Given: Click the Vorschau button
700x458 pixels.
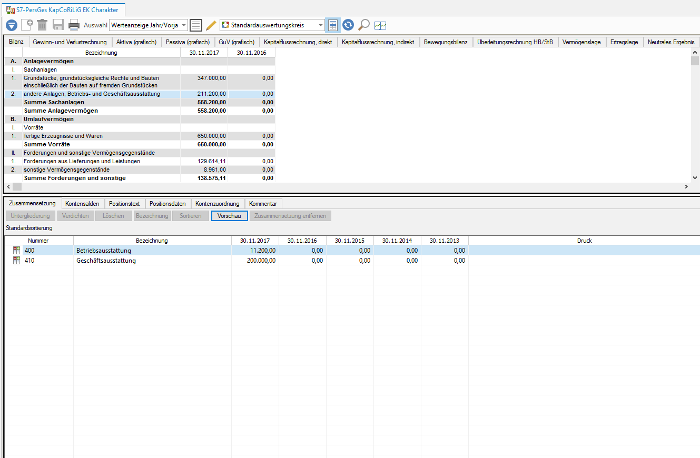Looking at the screenshot, I should (229, 216).
